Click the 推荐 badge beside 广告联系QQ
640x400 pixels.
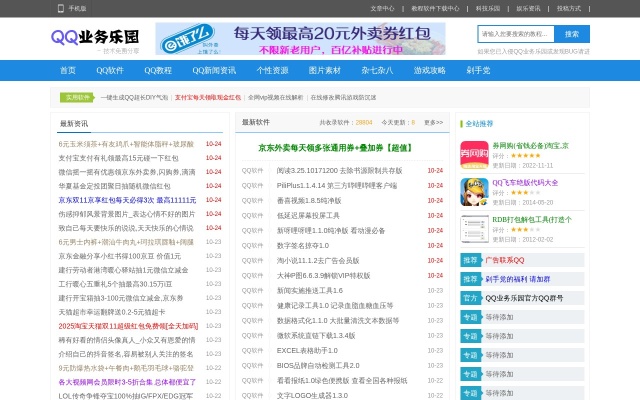470,260
